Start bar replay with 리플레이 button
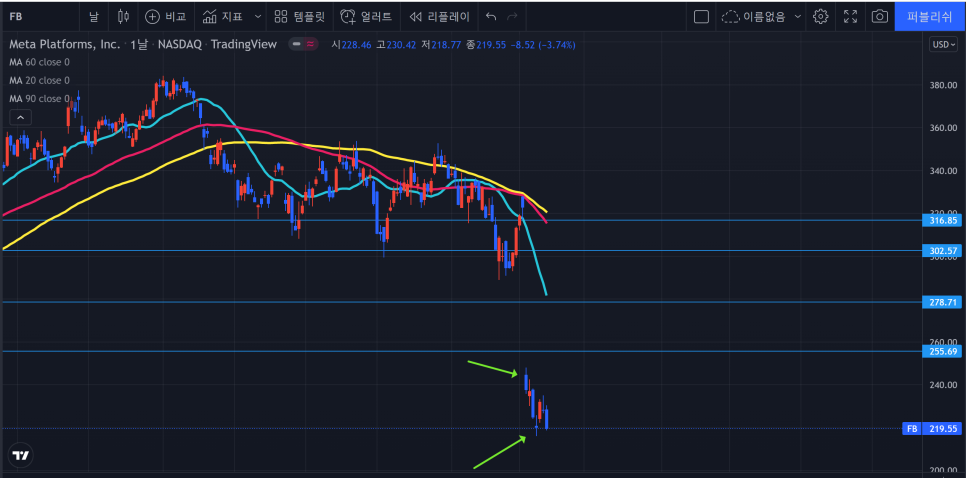 [439, 17]
